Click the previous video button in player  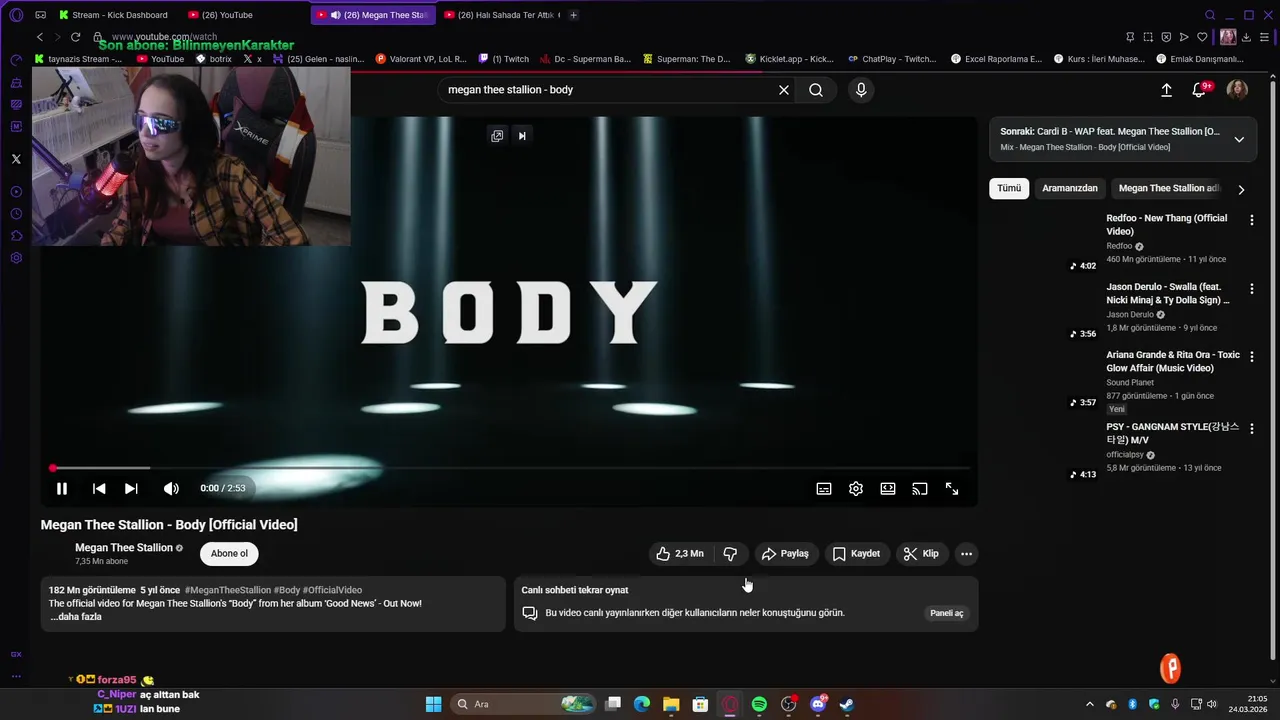[99, 488]
